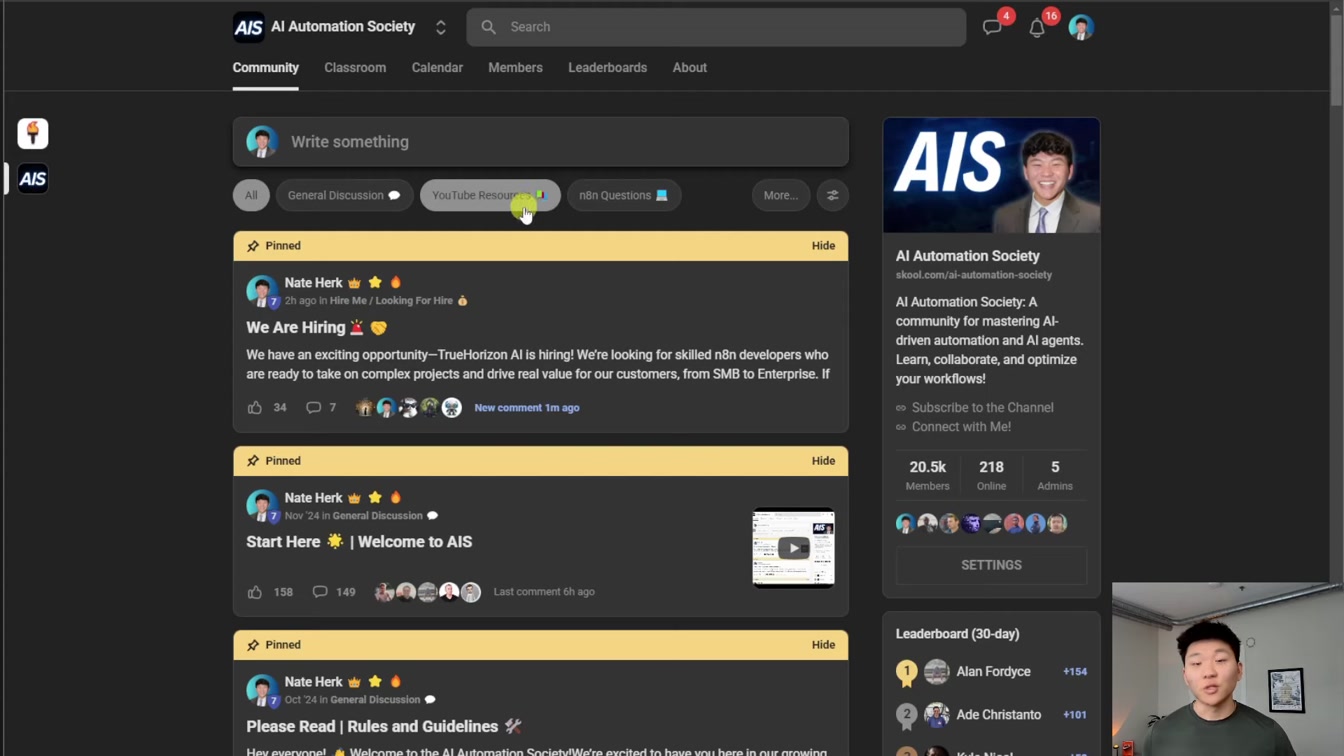Click the page vertical scrollbar

point(1336,60)
